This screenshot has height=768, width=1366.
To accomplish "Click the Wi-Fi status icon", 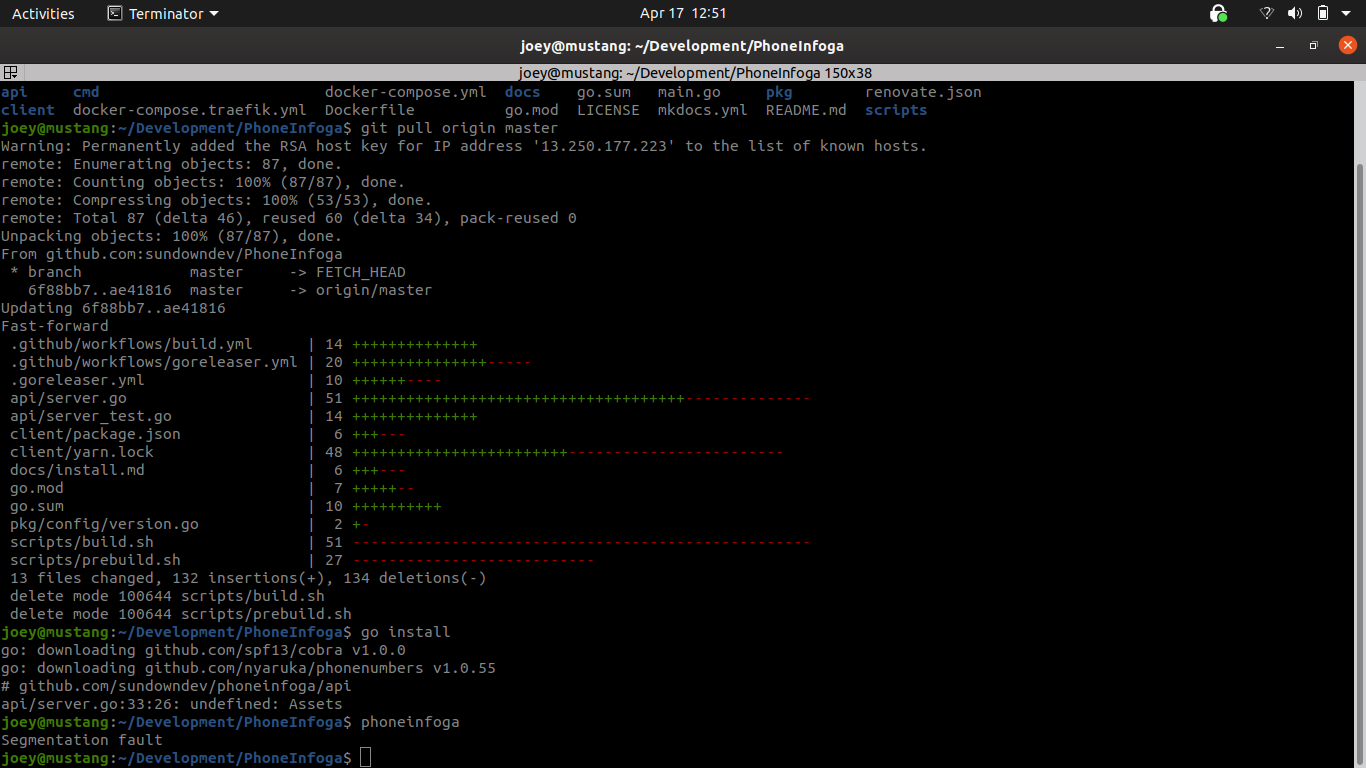I will click(x=1266, y=12).
